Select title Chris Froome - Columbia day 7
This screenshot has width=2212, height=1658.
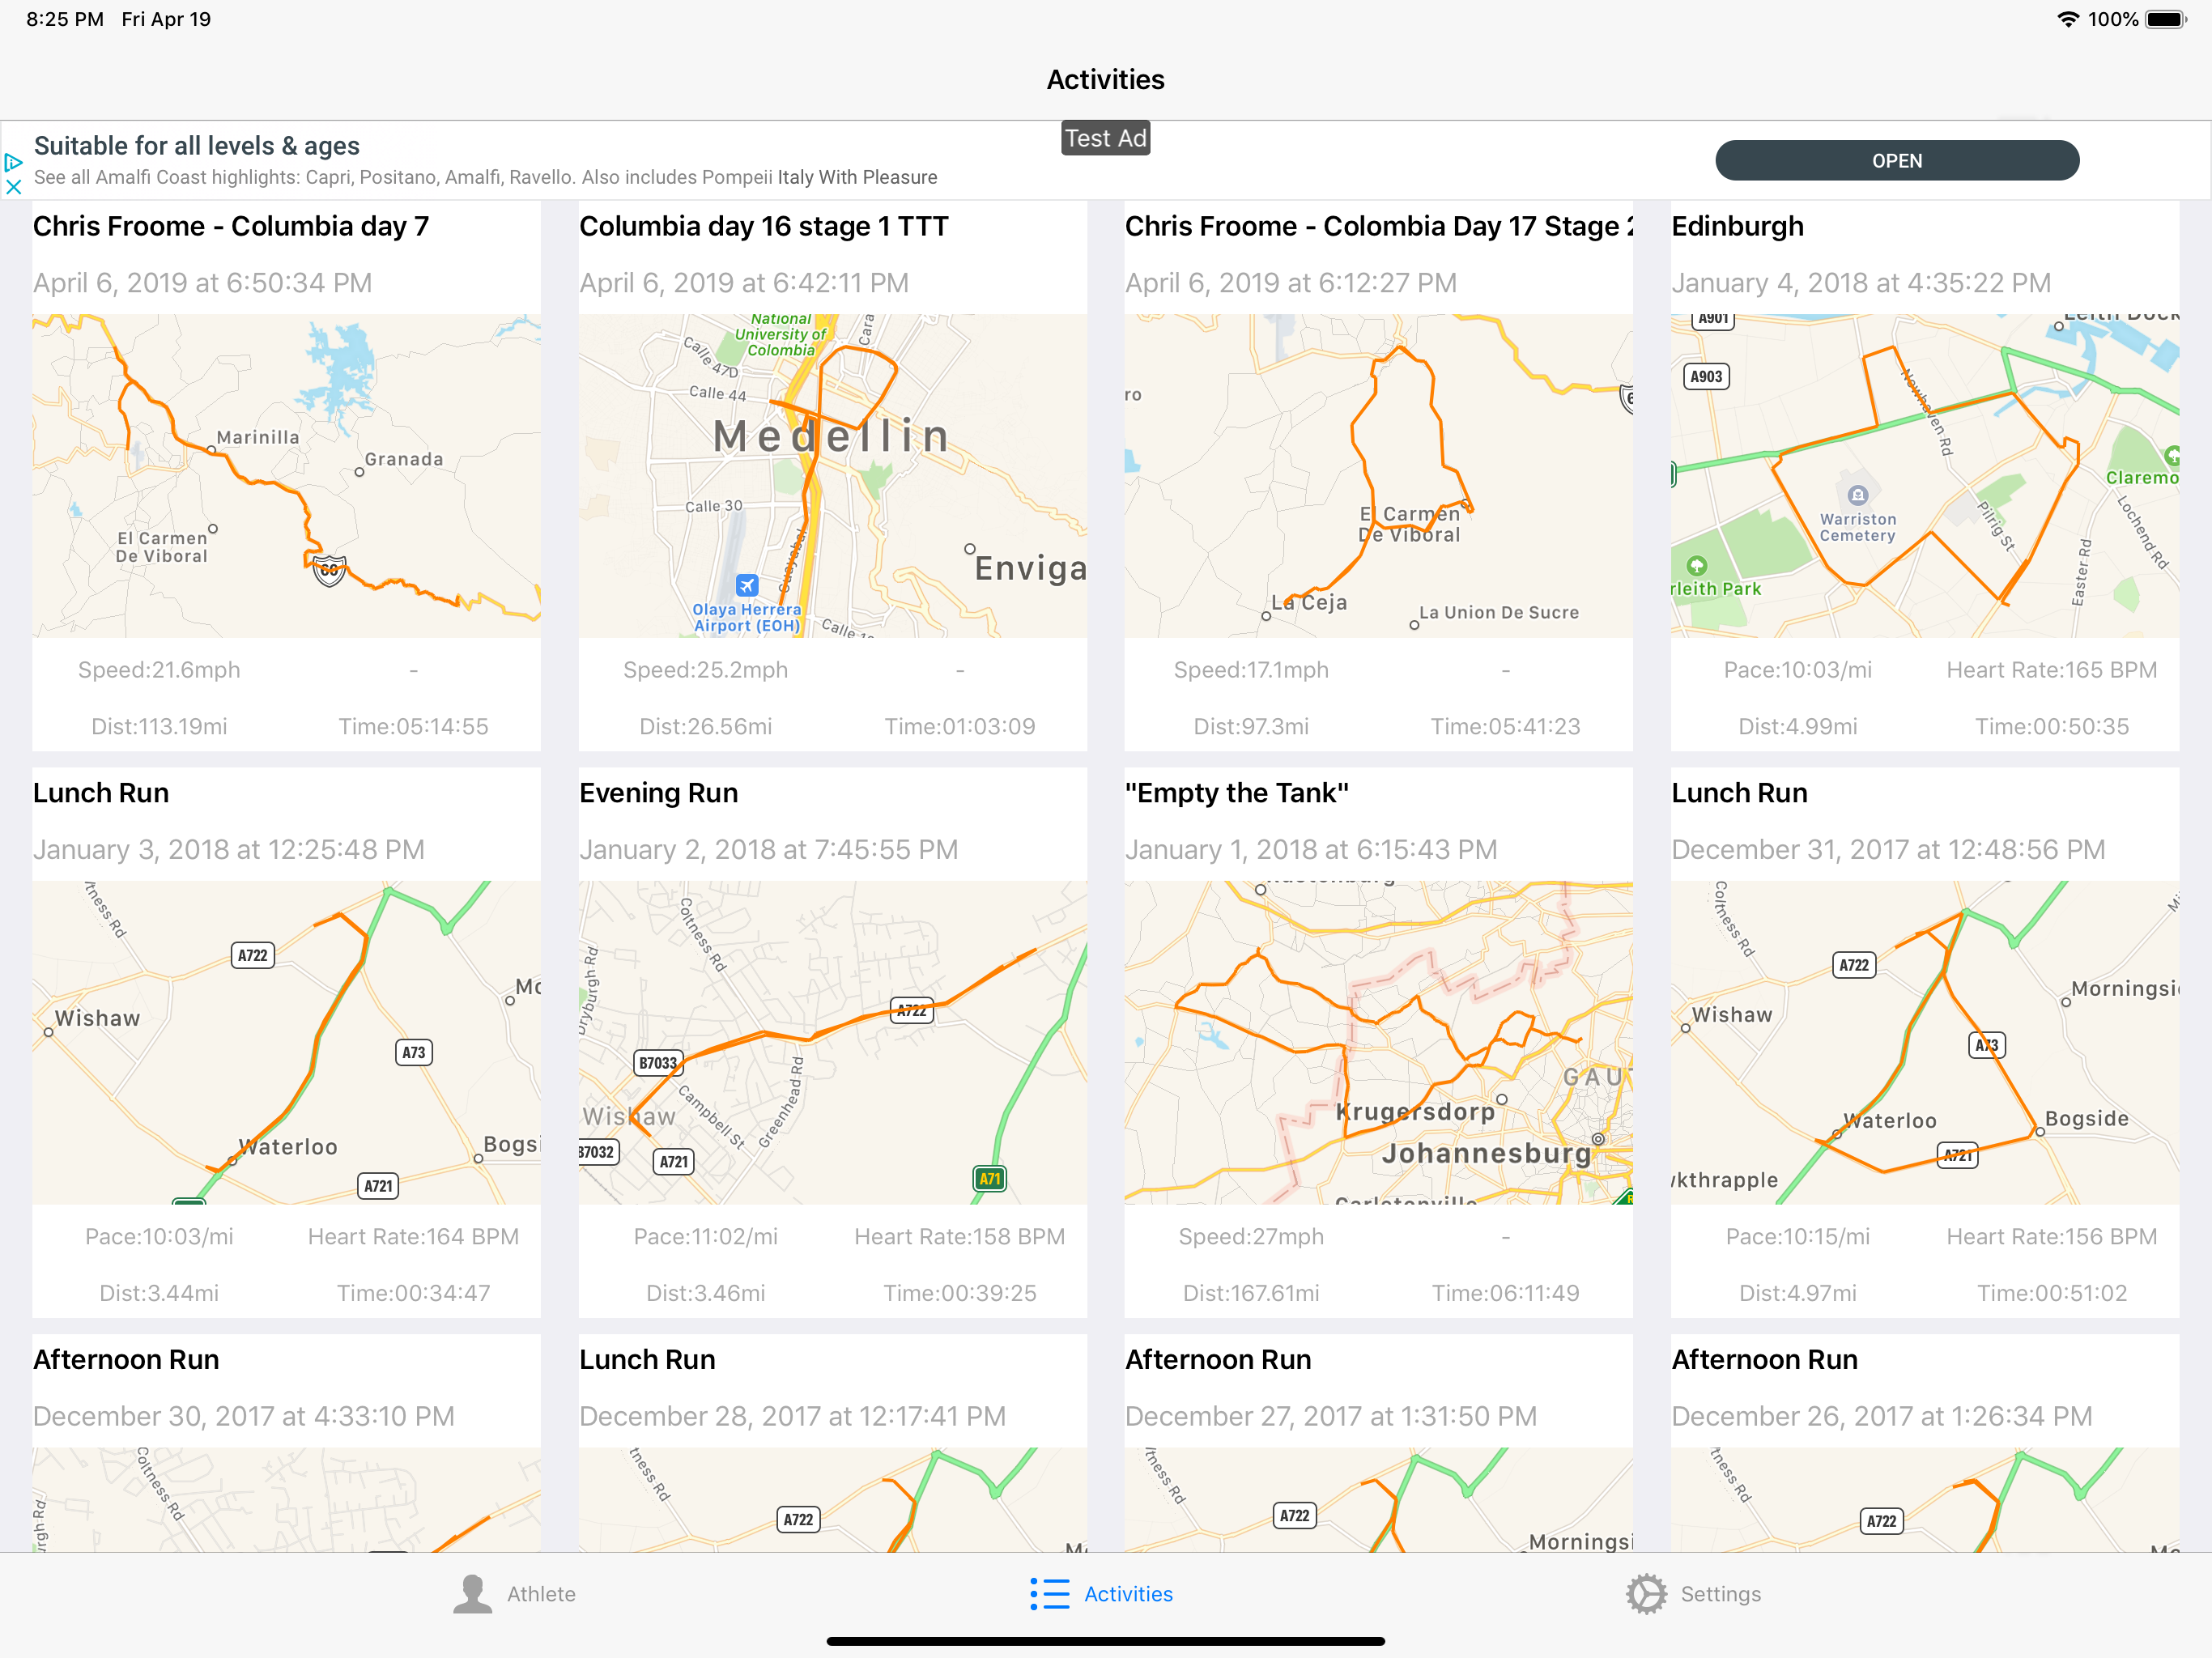pyautogui.click(x=231, y=227)
